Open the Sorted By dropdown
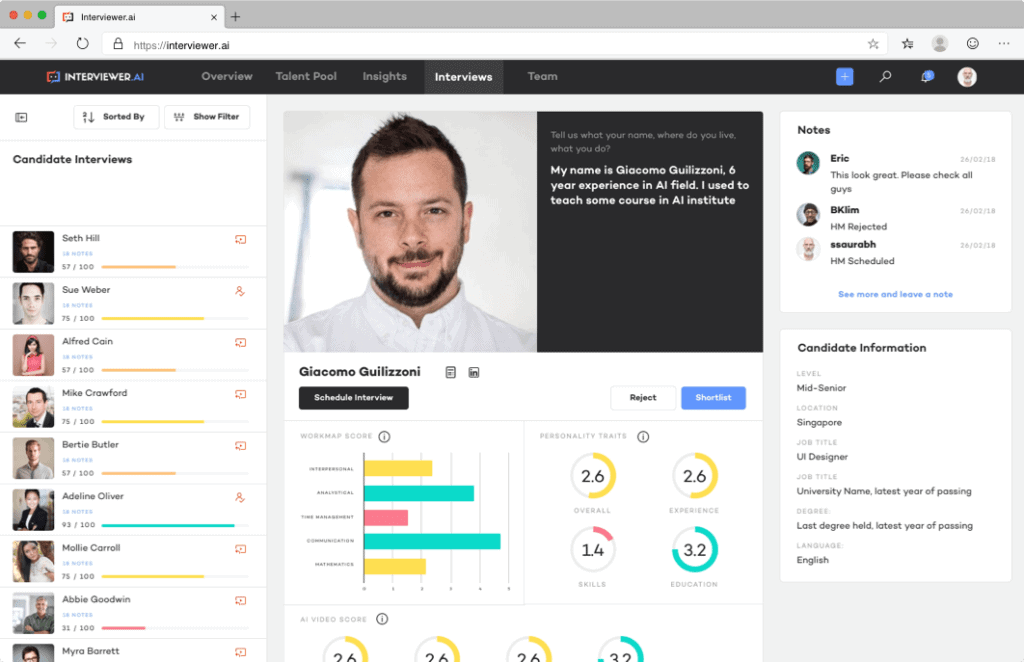The width and height of the screenshot is (1024, 662). pyautogui.click(x=116, y=117)
